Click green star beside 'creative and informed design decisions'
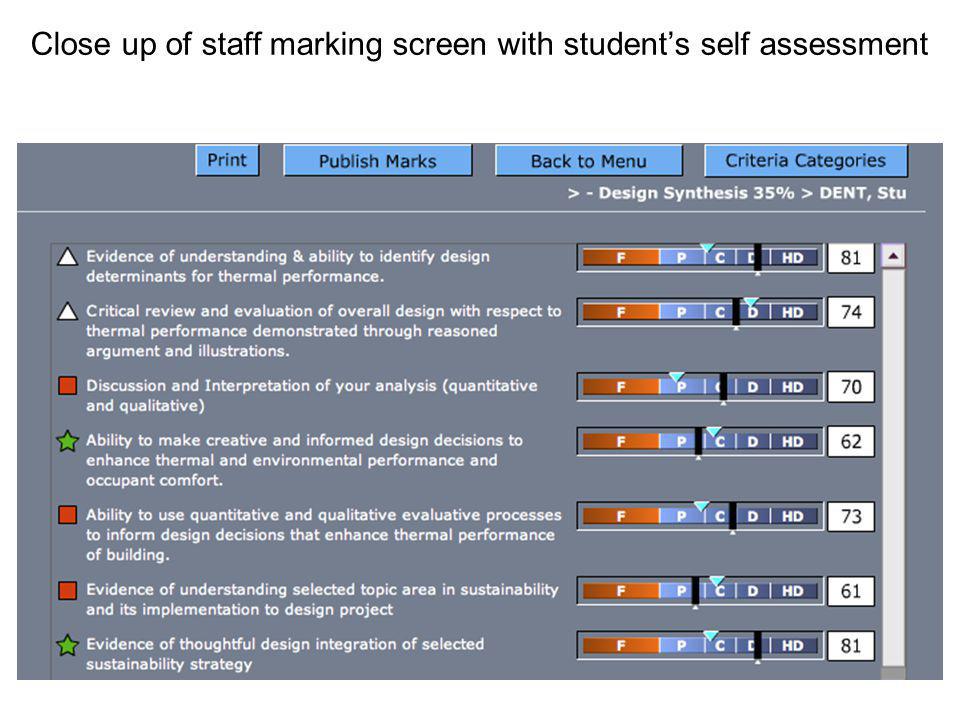Image resolution: width=960 pixels, height=720 pixels. (x=67, y=440)
